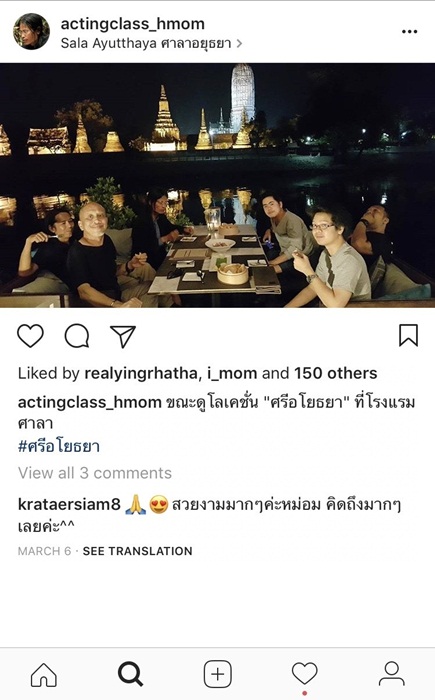Open realyingrhatha's profile from likes
The height and width of the screenshot is (700, 435).
click(x=142, y=374)
